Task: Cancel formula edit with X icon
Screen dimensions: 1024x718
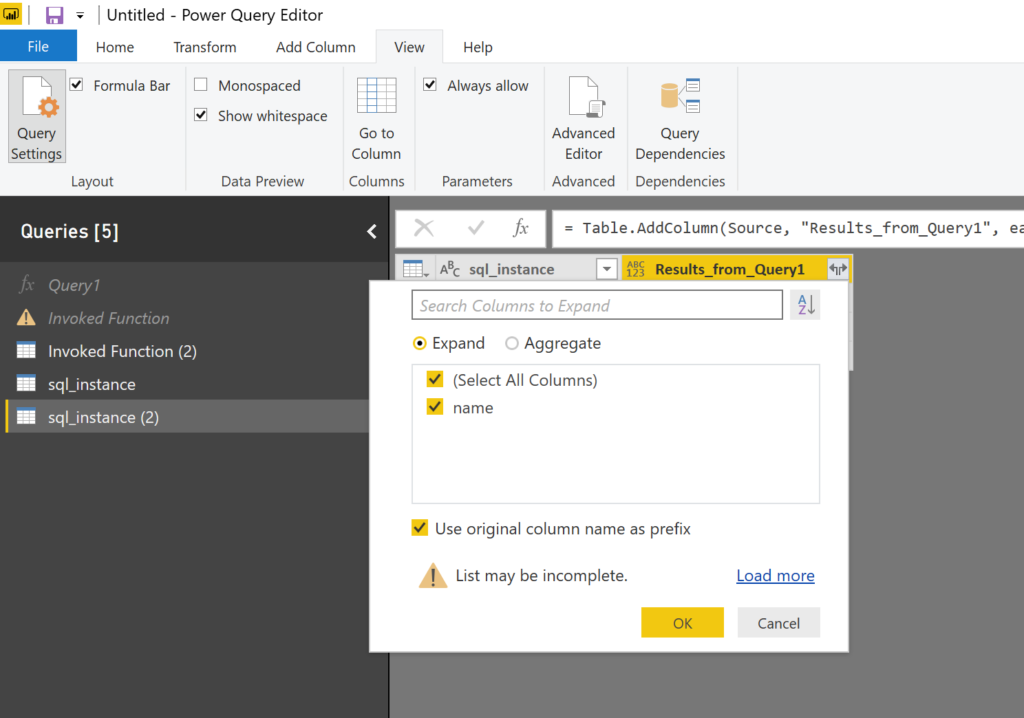Action: click(424, 227)
